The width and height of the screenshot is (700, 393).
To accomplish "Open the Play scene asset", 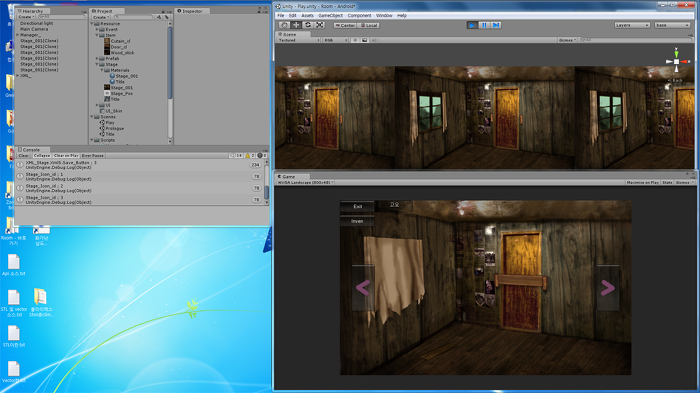I will coord(107,122).
